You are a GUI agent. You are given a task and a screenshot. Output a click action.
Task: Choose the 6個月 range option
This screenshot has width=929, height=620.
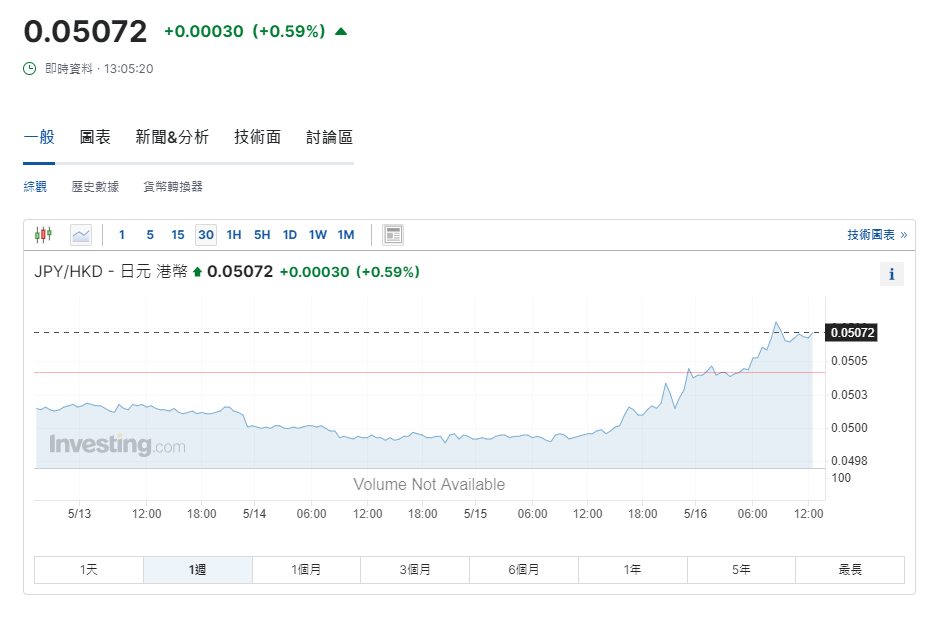(x=523, y=569)
